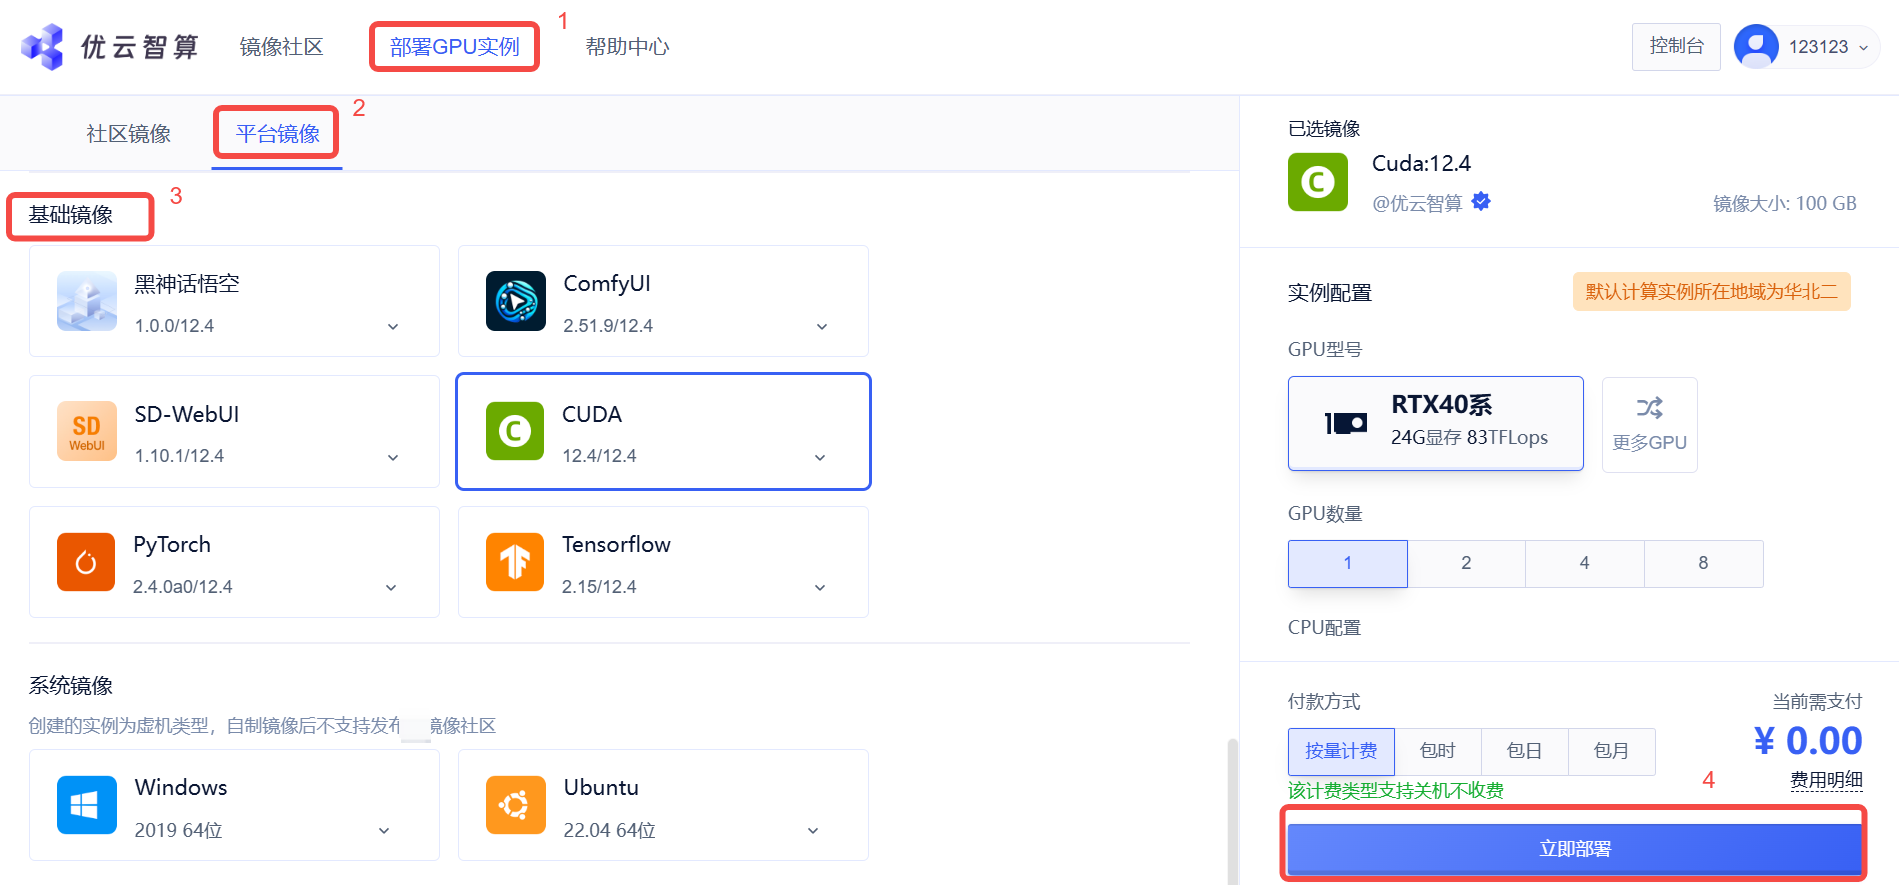This screenshot has height=885, width=1899.
Task: Choose 按量计费 payment method
Action: [x=1341, y=751]
